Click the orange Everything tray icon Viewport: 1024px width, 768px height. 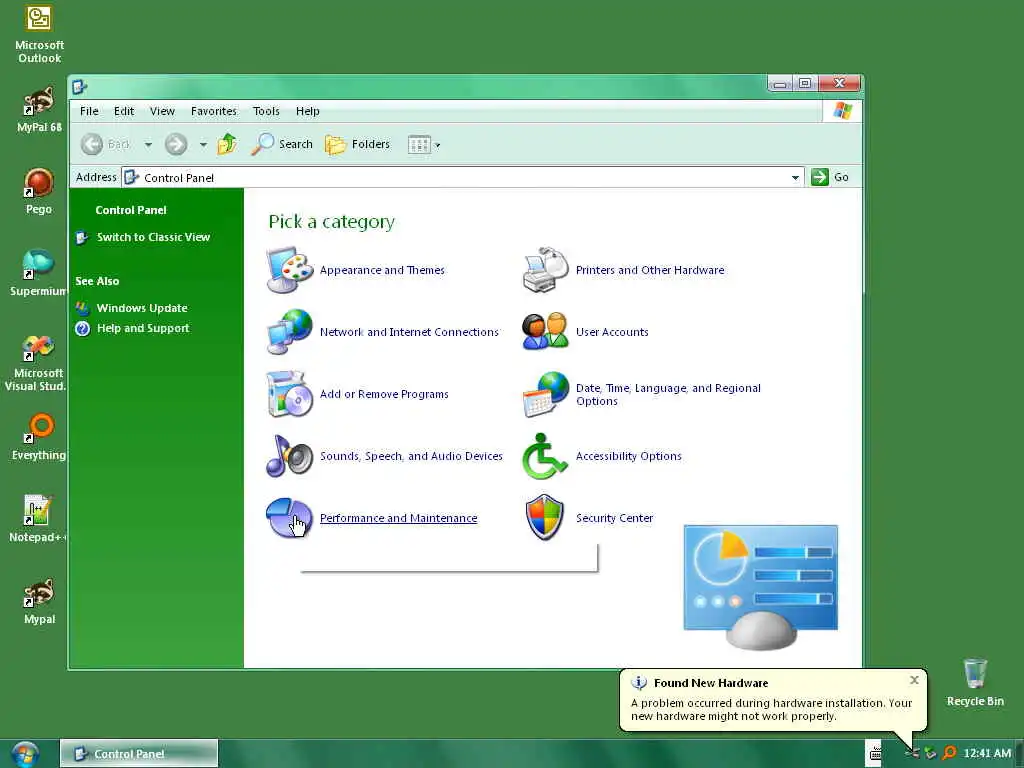pos(949,753)
